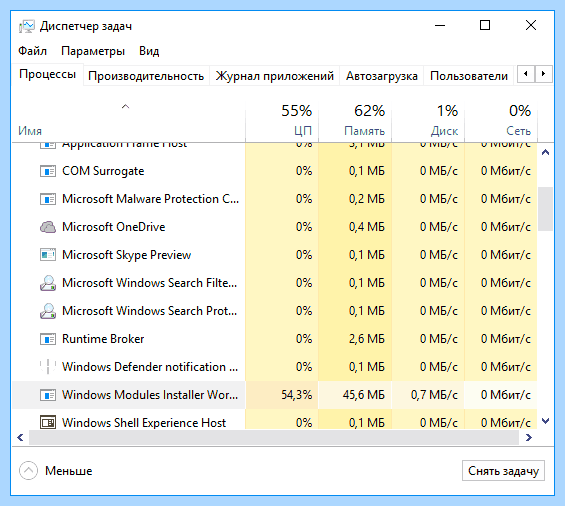Click the Снять задачу button

(x=503, y=471)
